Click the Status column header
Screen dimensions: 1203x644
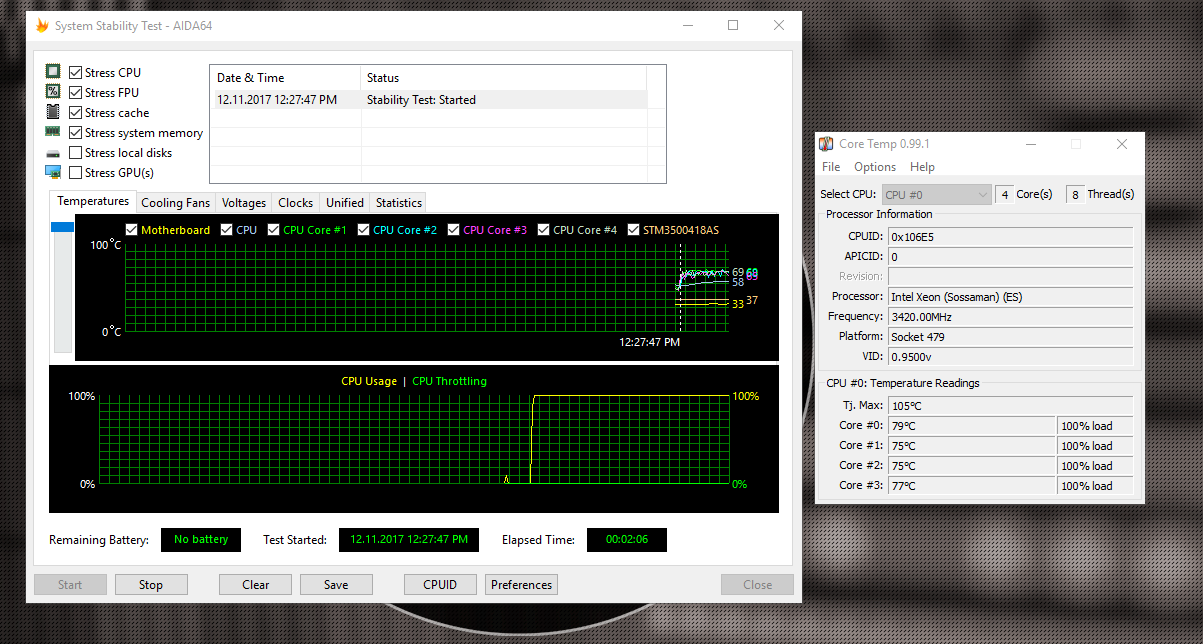(x=503, y=77)
